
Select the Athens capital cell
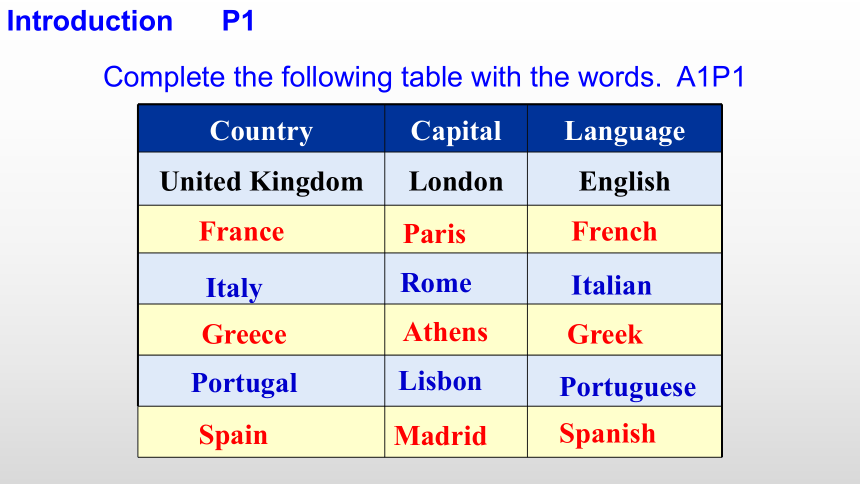pos(456,330)
